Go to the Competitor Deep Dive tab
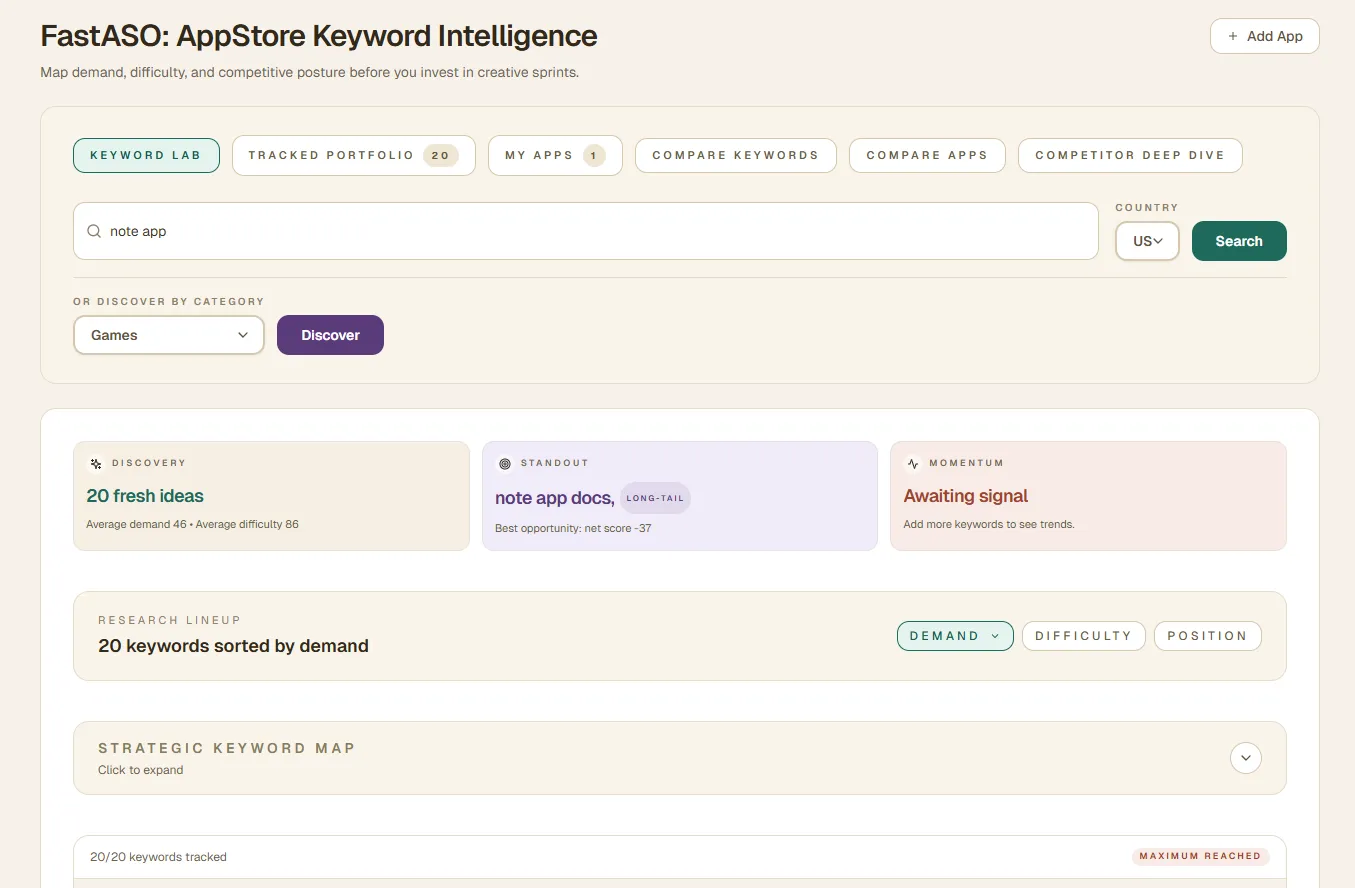 pyautogui.click(x=1129, y=155)
